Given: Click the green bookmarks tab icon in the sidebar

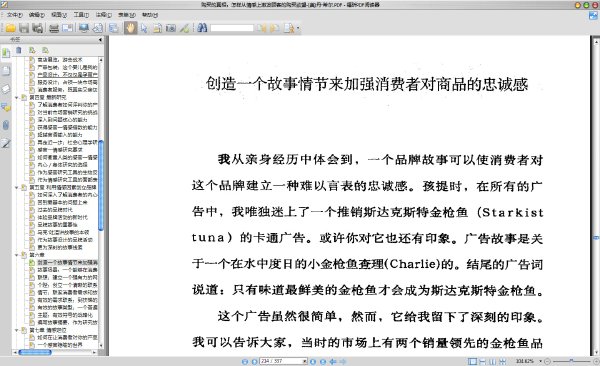Looking at the screenshot, I should tap(6, 53).
